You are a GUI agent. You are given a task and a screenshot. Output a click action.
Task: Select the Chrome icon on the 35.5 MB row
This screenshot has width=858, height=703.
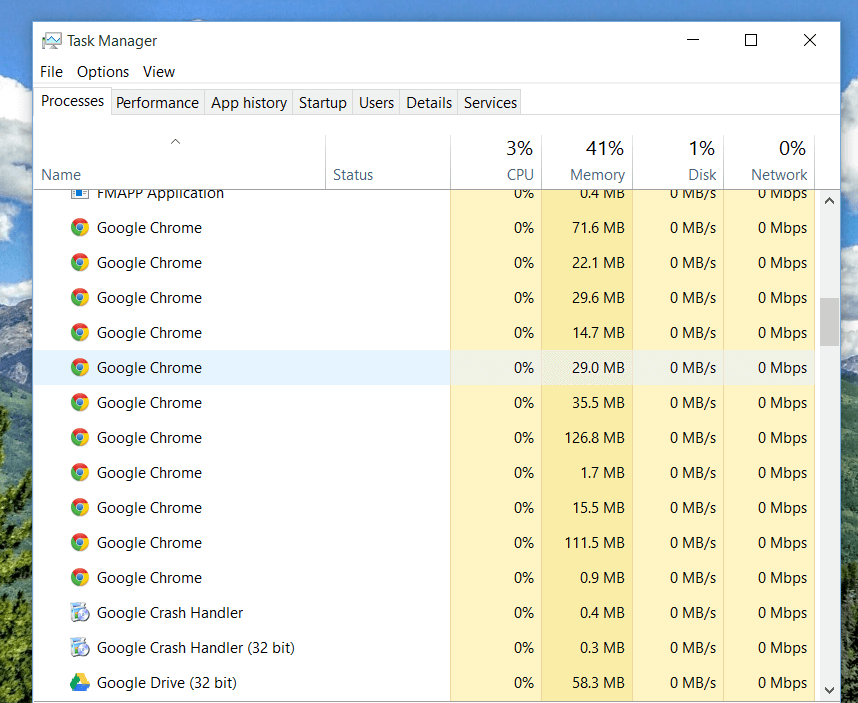coord(80,403)
